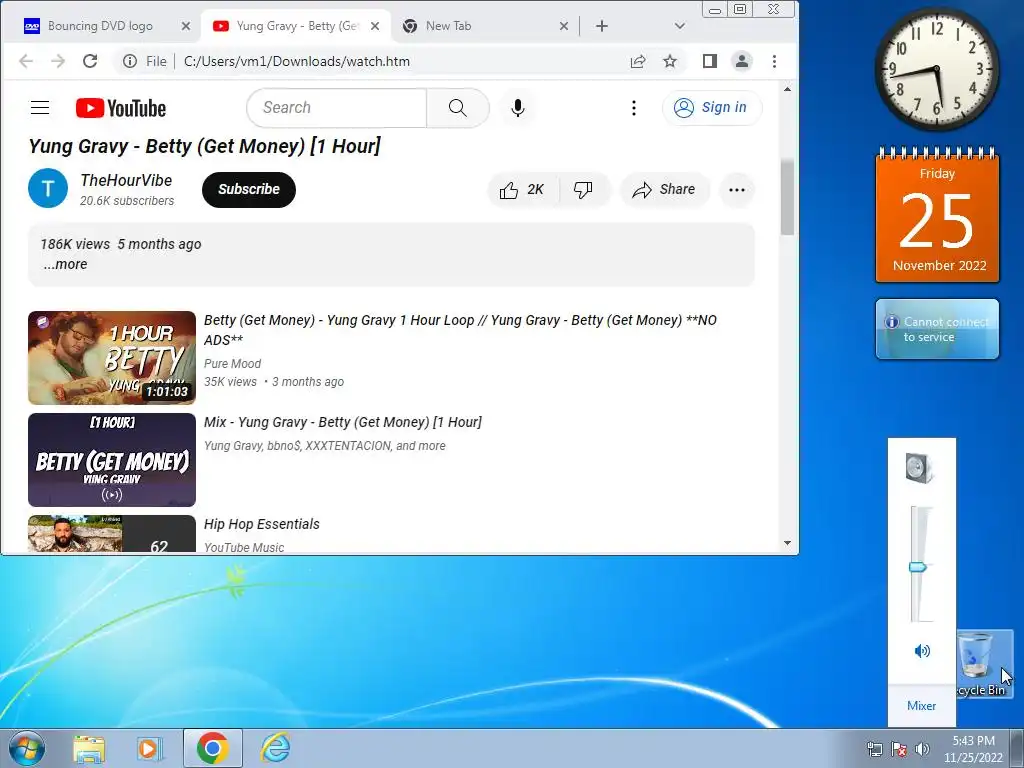This screenshot has width=1024, height=768.
Task: Reload the current page
Action: click(x=90, y=61)
